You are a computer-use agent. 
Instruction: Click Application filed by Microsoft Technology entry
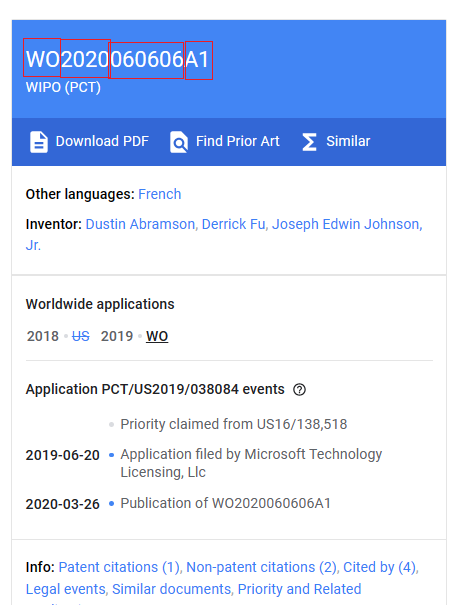pyautogui.click(x=251, y=463)
